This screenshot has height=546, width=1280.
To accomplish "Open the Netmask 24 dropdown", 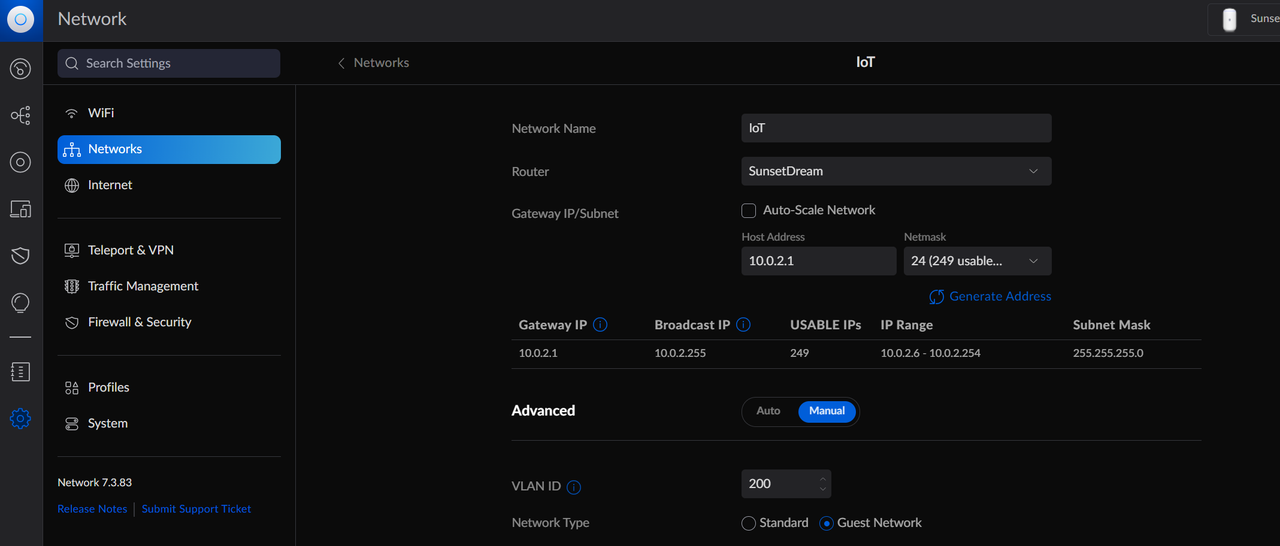I will [x=977, y=261].
